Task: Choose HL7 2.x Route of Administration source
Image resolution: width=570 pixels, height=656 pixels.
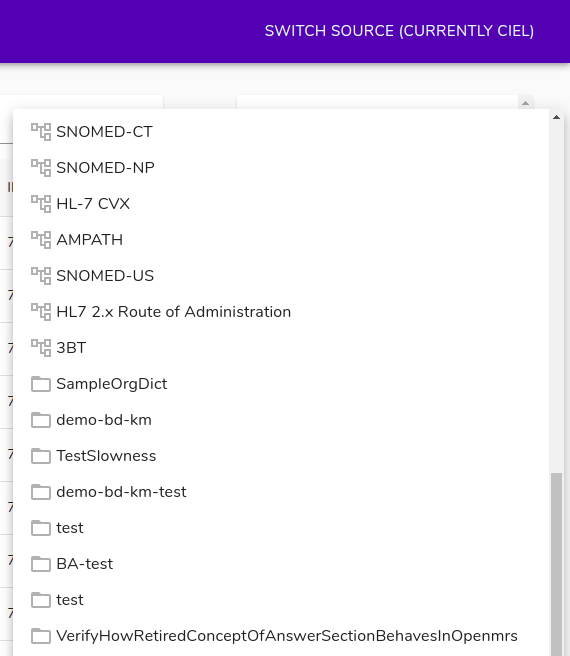Action: (281, 312)
